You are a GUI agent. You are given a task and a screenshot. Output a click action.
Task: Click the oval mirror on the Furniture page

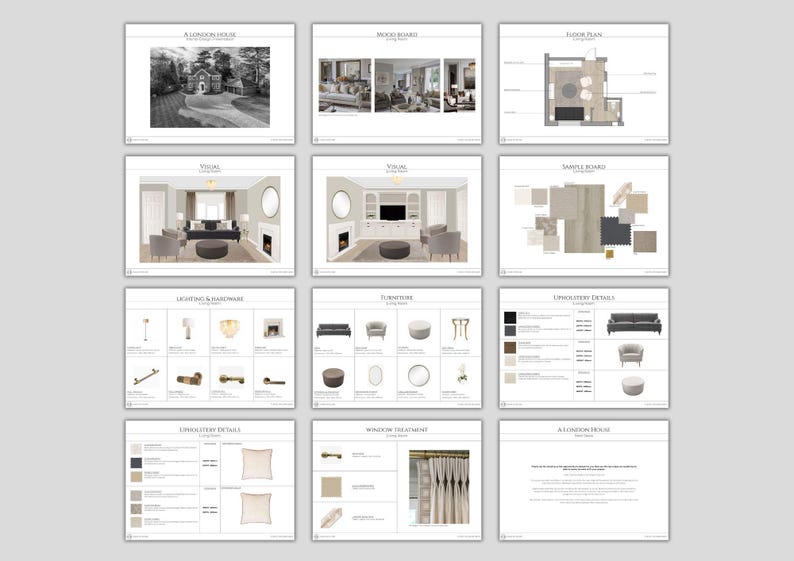375,376
